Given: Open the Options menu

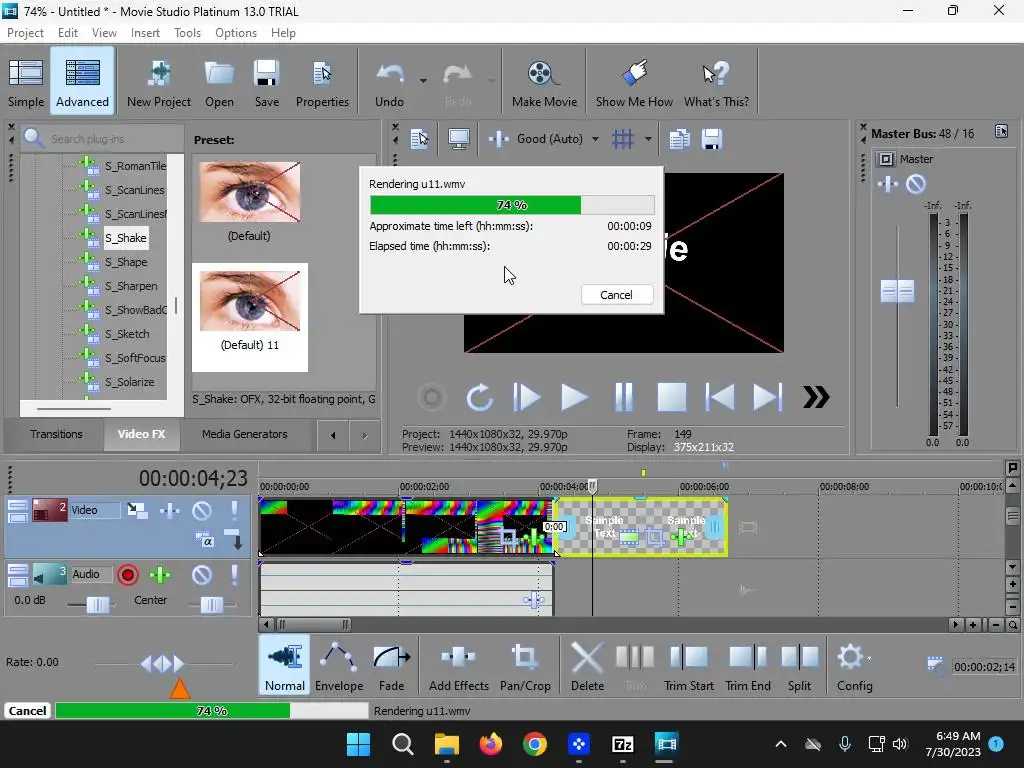Looking at the screenshot, I should coord(236,33).
